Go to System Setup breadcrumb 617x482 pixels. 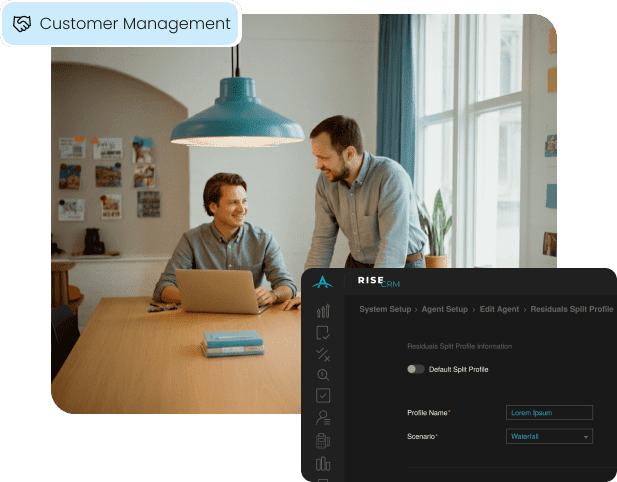[384, 309]
